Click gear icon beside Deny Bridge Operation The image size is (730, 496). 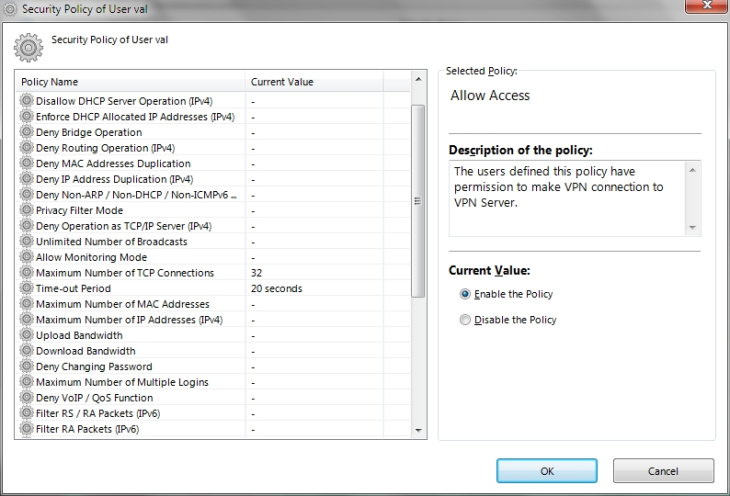tap(27, 132)
